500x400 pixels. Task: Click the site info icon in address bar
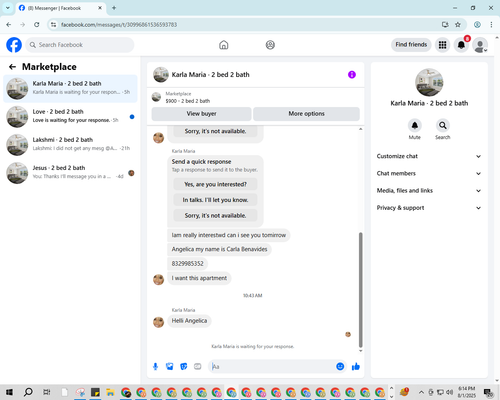(53, 25)
